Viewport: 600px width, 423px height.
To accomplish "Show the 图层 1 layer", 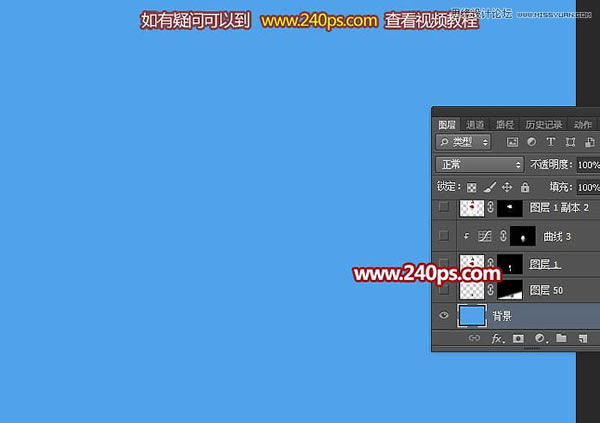I will pos(444,263).
